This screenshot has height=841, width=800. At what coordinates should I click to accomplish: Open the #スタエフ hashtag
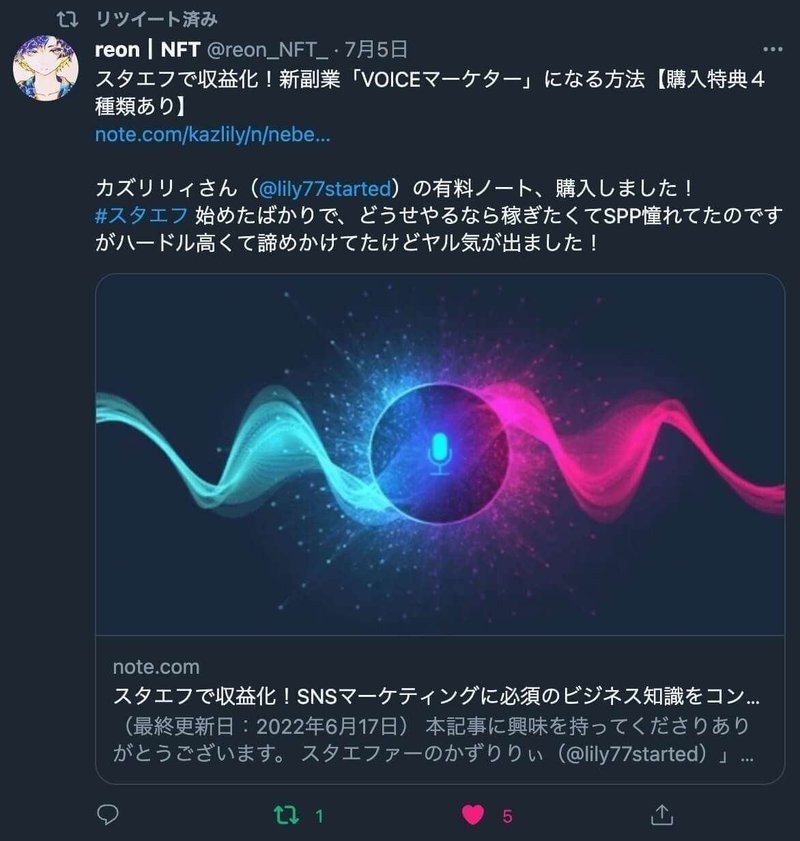coord(142,215)
